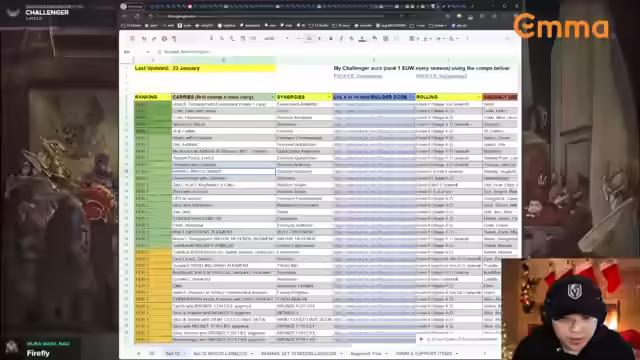
Task: Open the all sheets list
Action: pos(151,353)
